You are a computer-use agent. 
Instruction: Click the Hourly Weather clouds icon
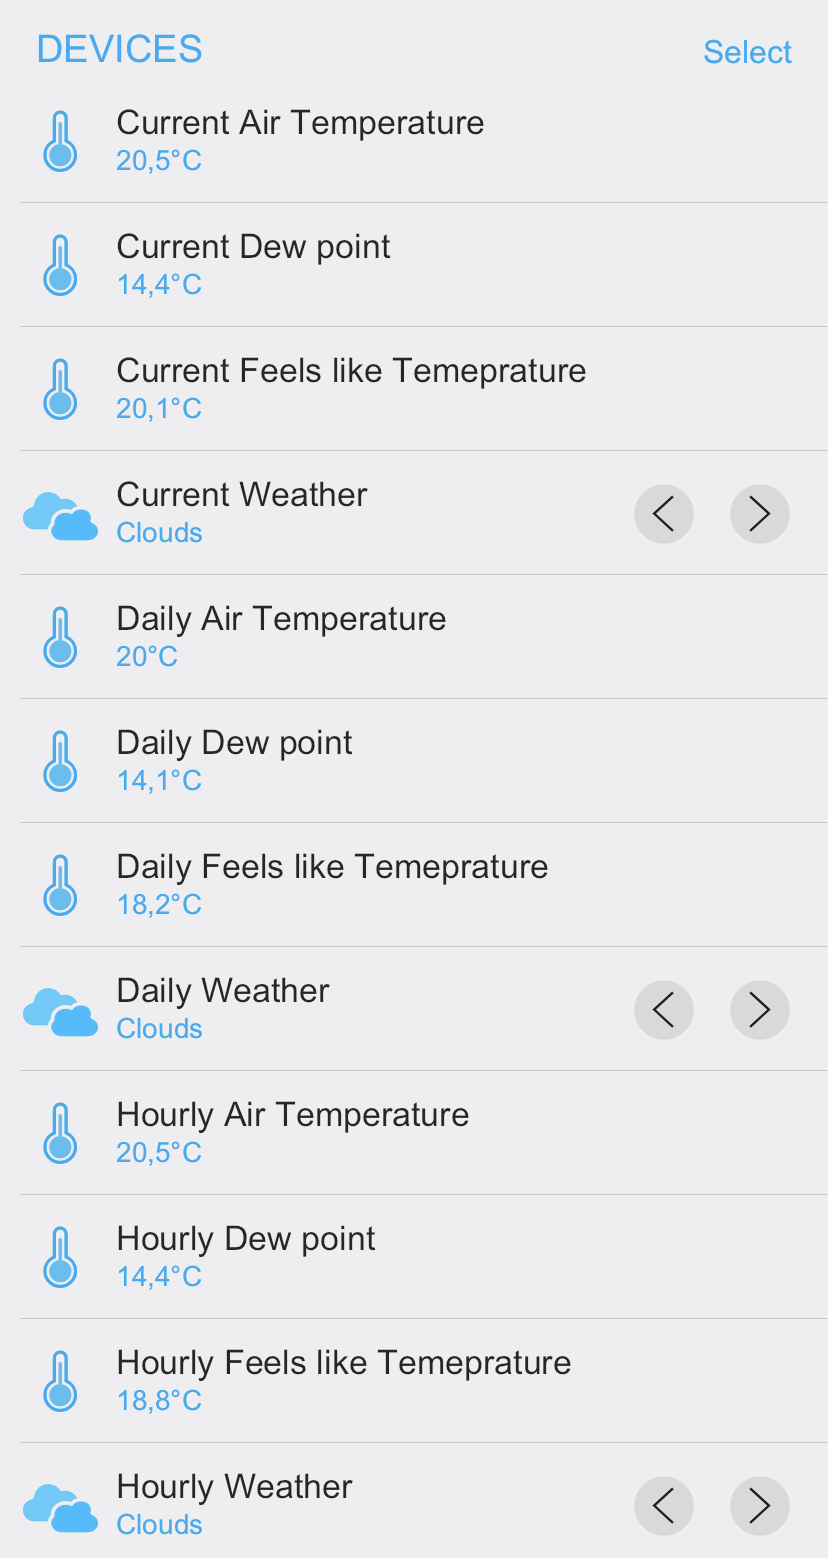(x=60, y=1507)
